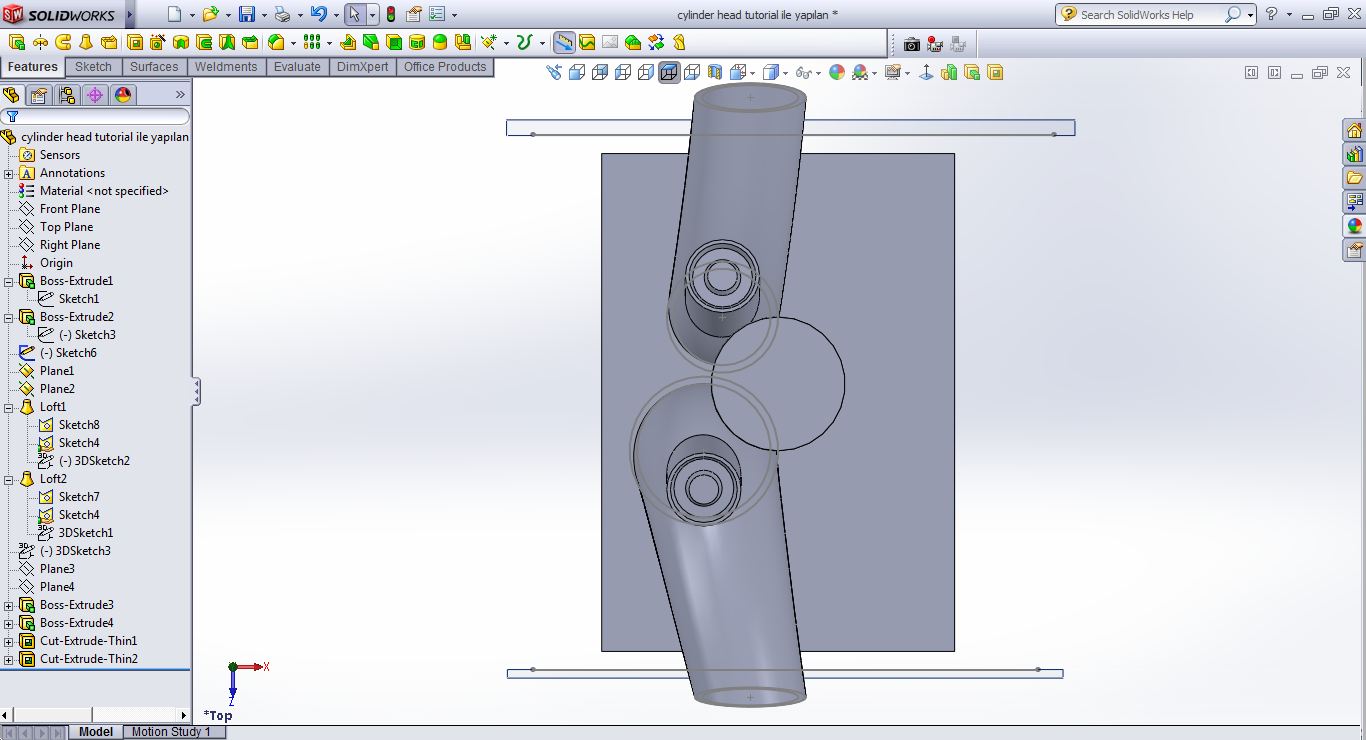Open the DimXpertManager tab icon

coord(95,95)
